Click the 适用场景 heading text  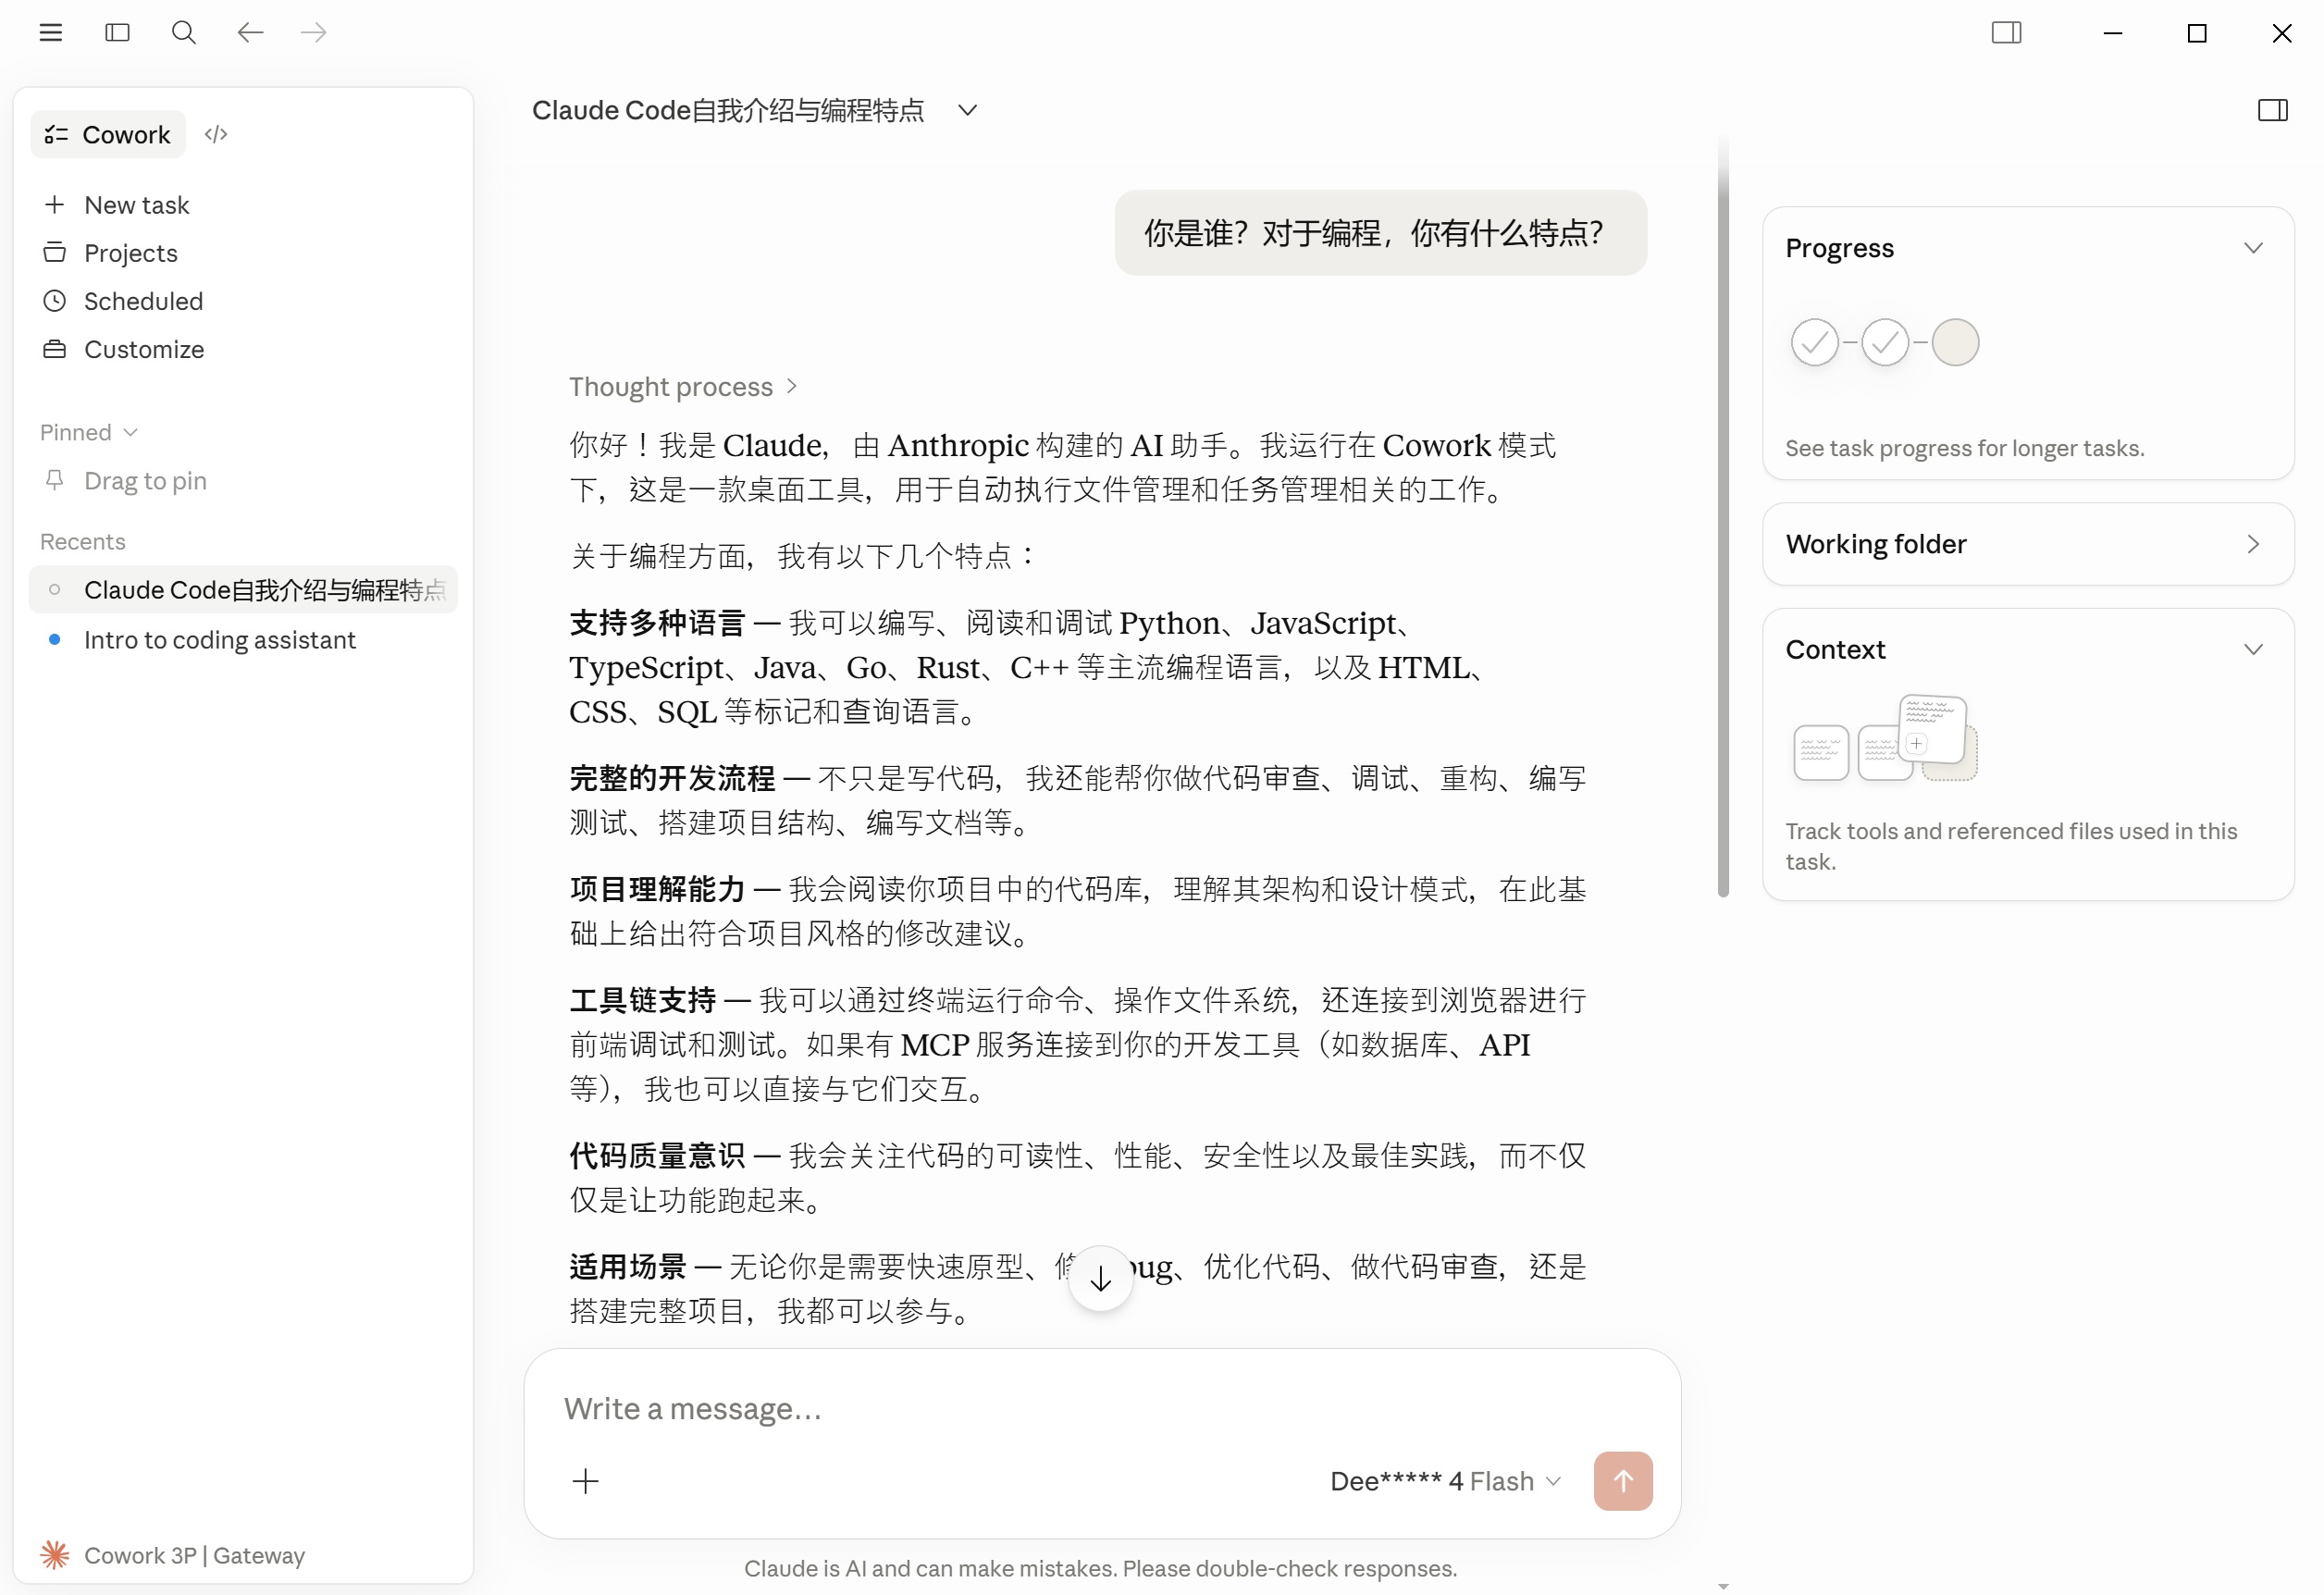pyautogui.click(x=627, y=1267)
